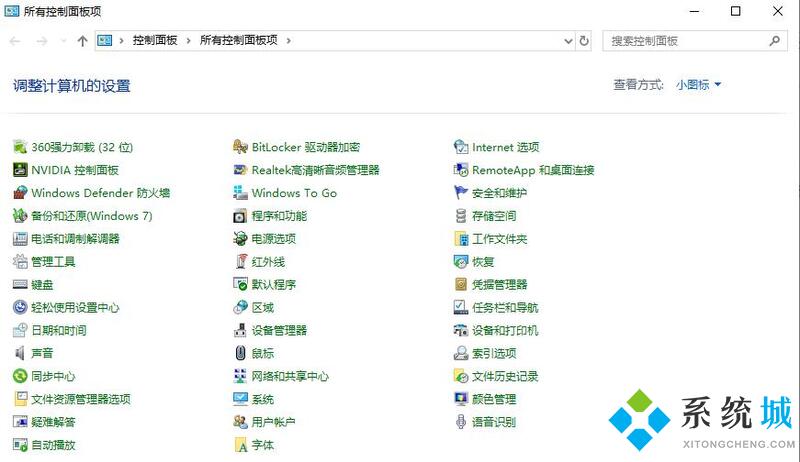Open recent locations dropdown arrow
The height and width of the screenshot is (462, 800).
[63, 41]
